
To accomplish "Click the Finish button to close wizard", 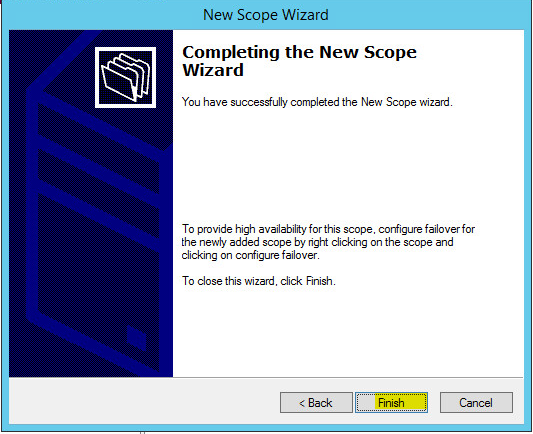I will pos(391,403).
